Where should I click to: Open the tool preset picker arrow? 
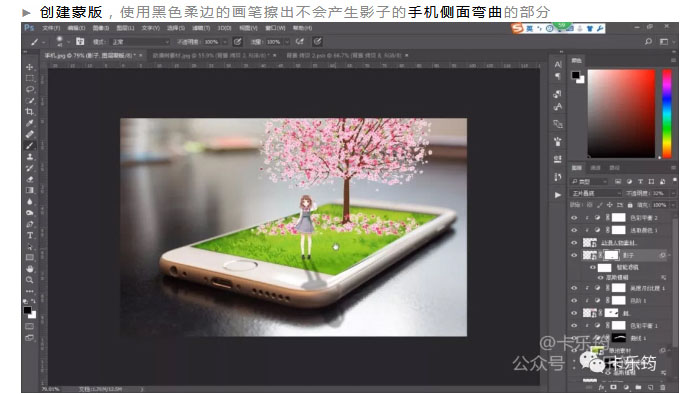44,42
